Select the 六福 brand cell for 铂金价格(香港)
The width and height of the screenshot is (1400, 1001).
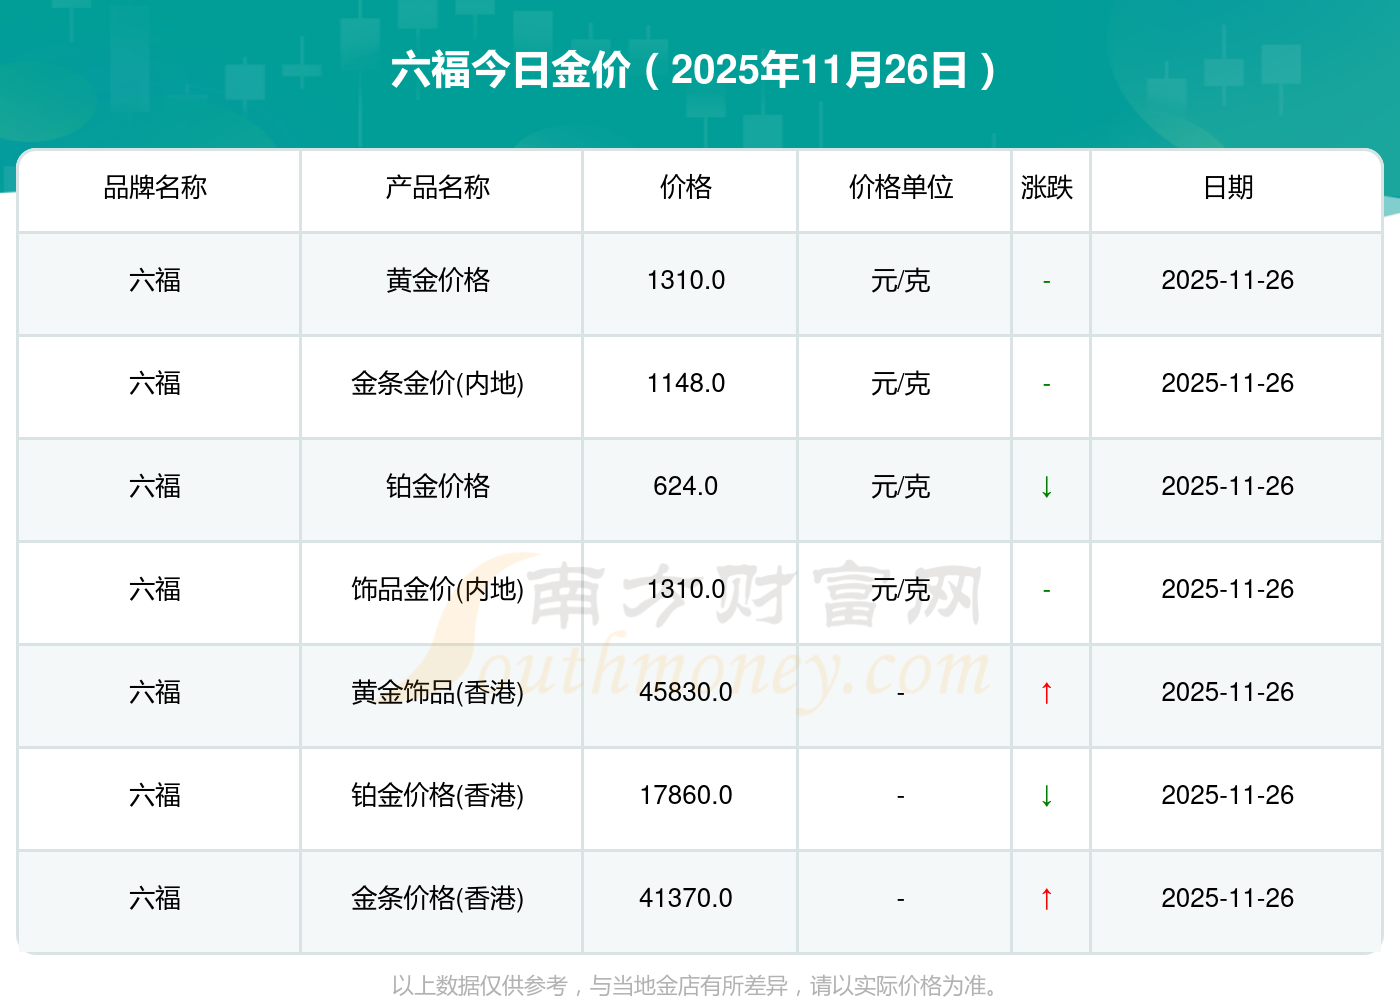155,795
